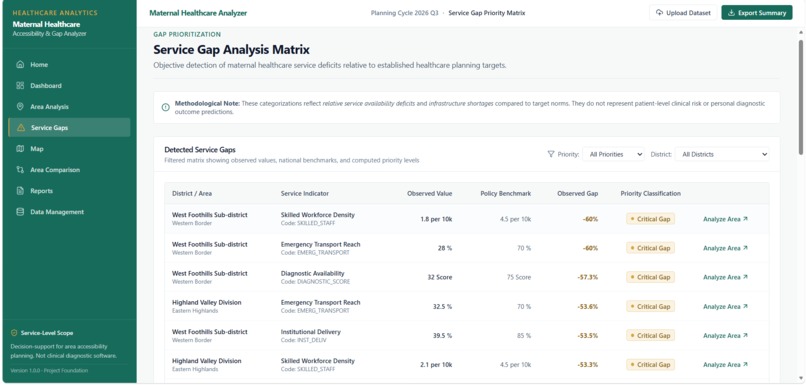Analyze Area for Skilled Workforce 2.1 row
Image resolution: width=806 pixels, height=385 pixels.
(x=725, y=365)
